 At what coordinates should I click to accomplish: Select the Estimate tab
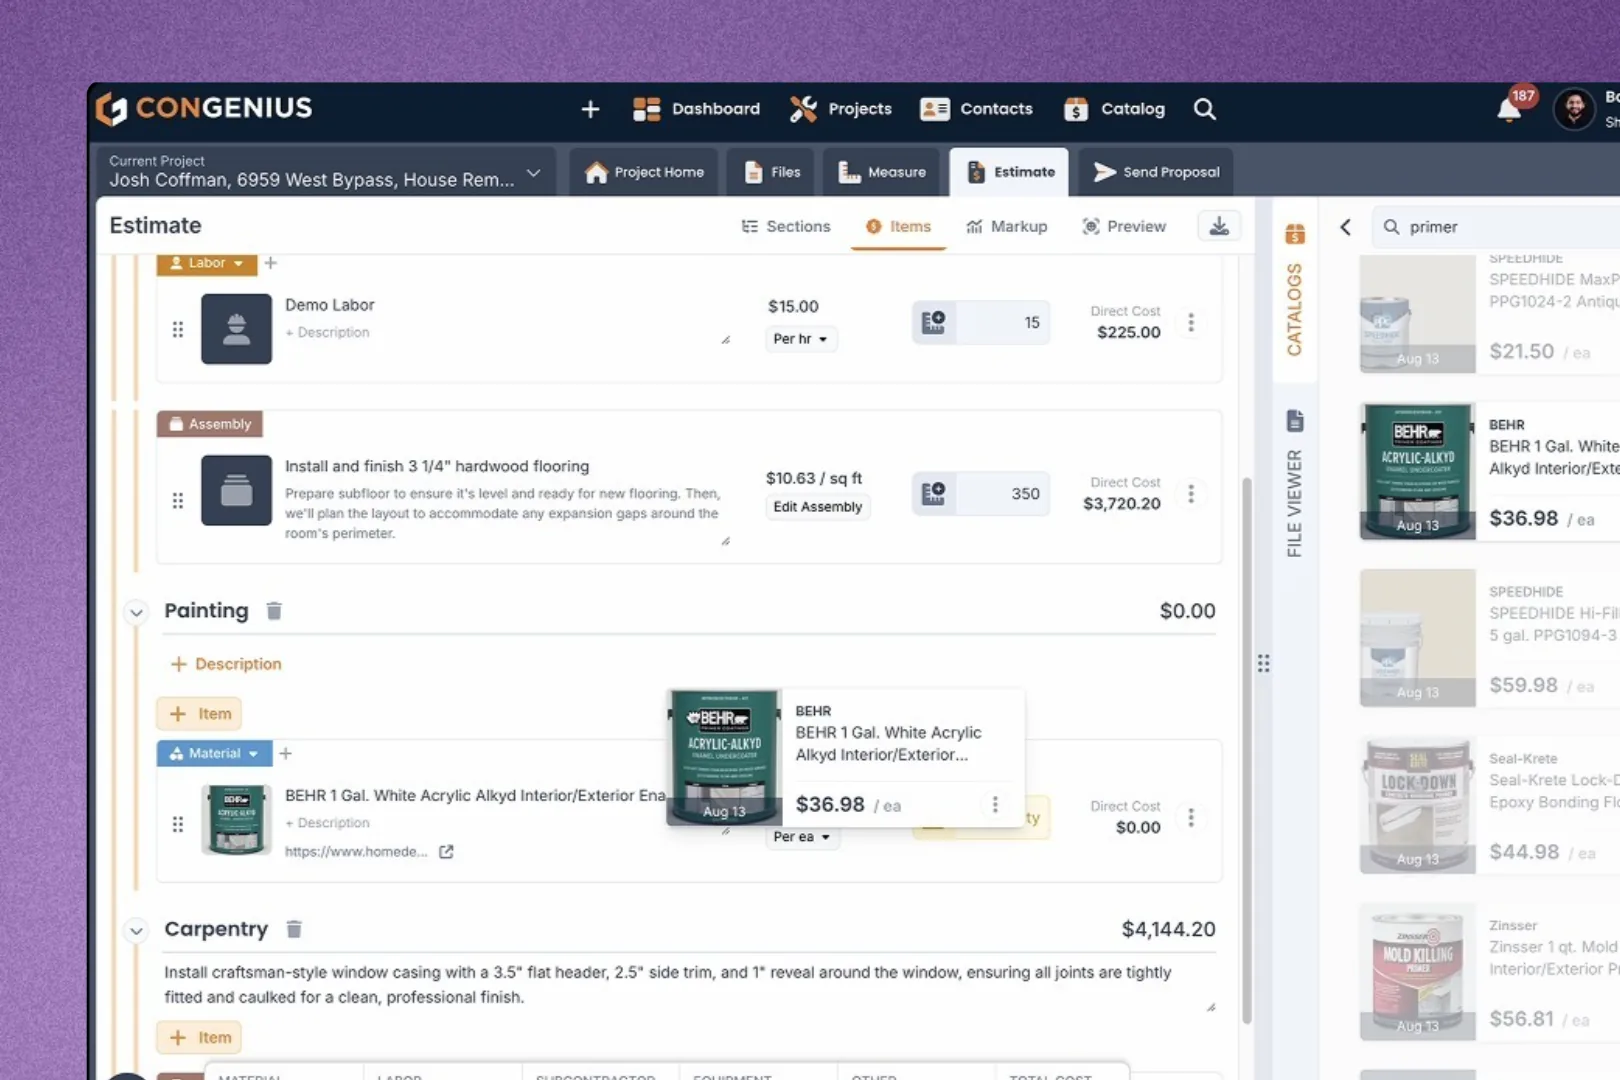point(1010,172)
